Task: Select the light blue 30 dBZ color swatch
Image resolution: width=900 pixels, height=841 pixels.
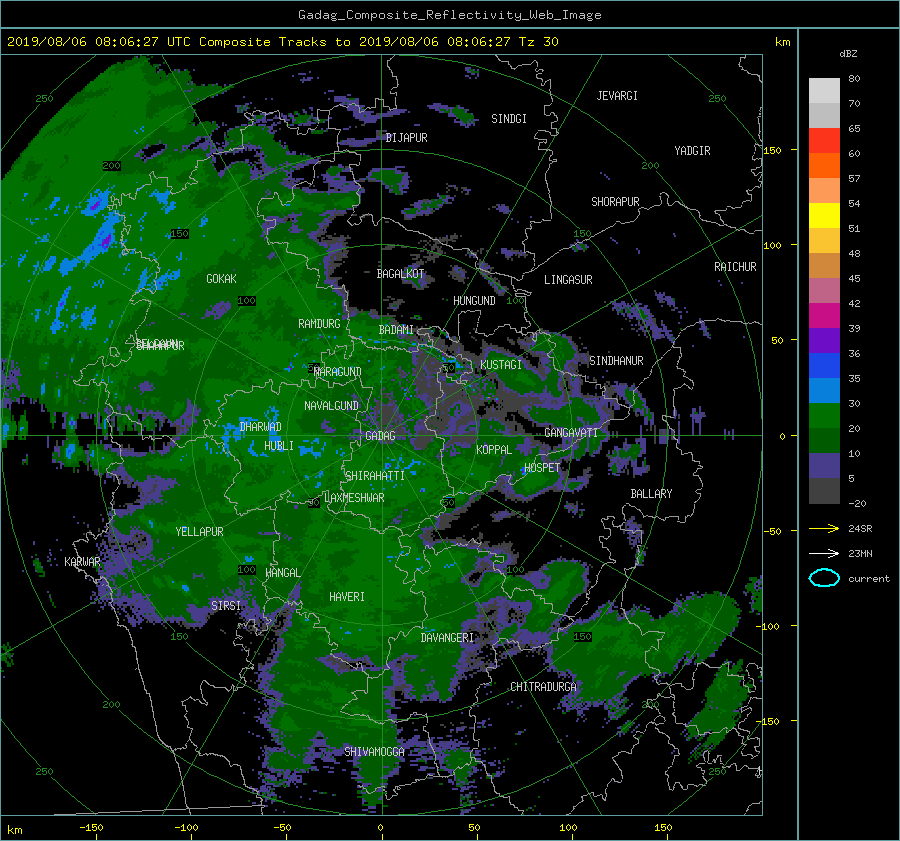Action: (x=824, y=391)
